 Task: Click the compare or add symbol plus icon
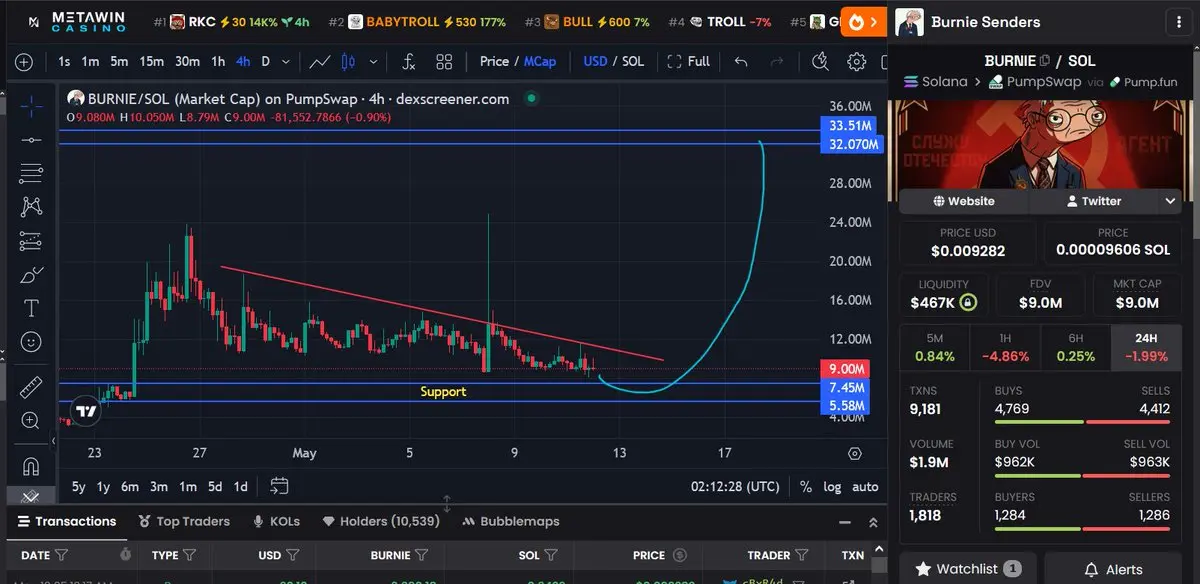click(24, 62)
